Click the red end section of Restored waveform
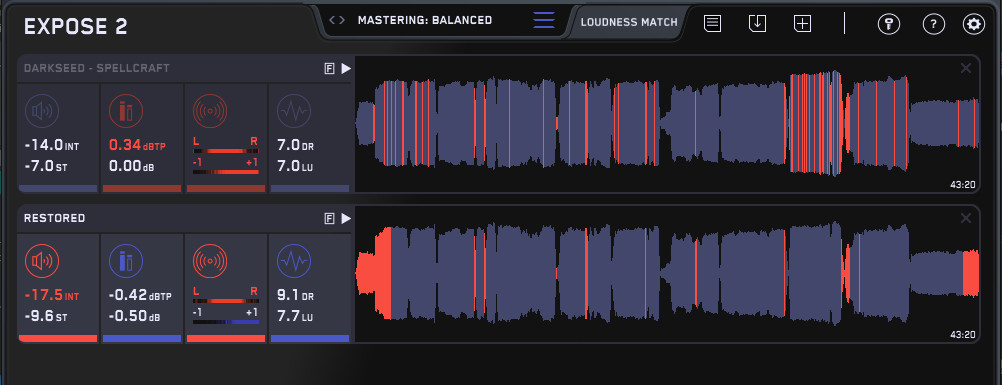The image size is (1002, 385). tap(971, 274)
